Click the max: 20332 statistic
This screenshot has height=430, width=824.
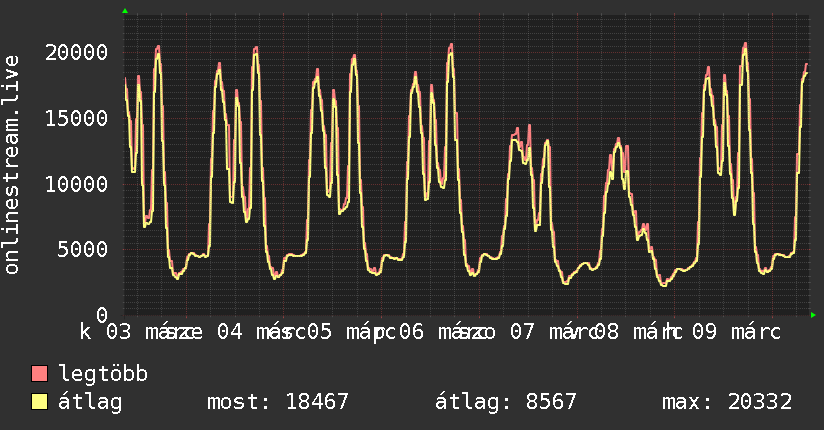(x=727, y=402)
